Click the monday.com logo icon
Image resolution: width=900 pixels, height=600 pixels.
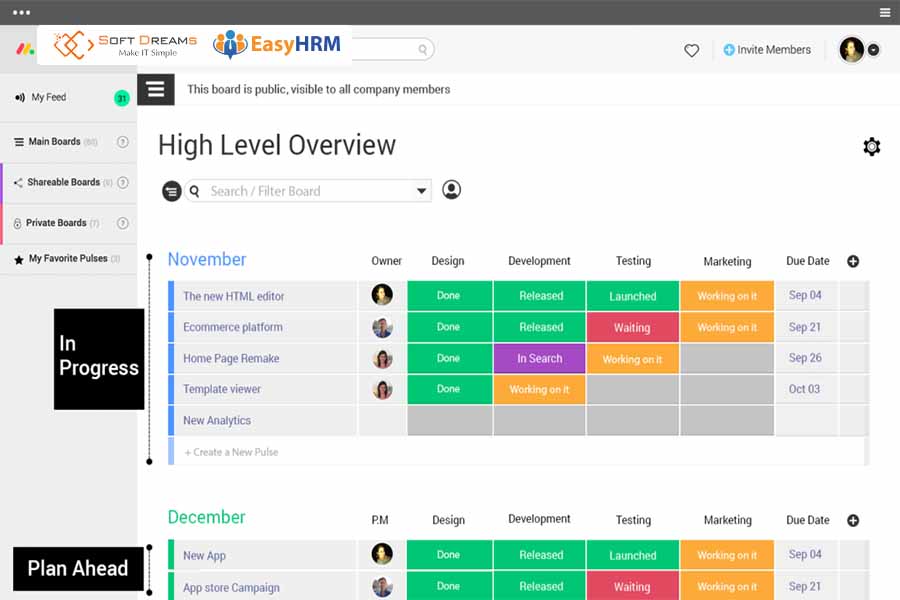pyautogui.click(x=25, y=49)
